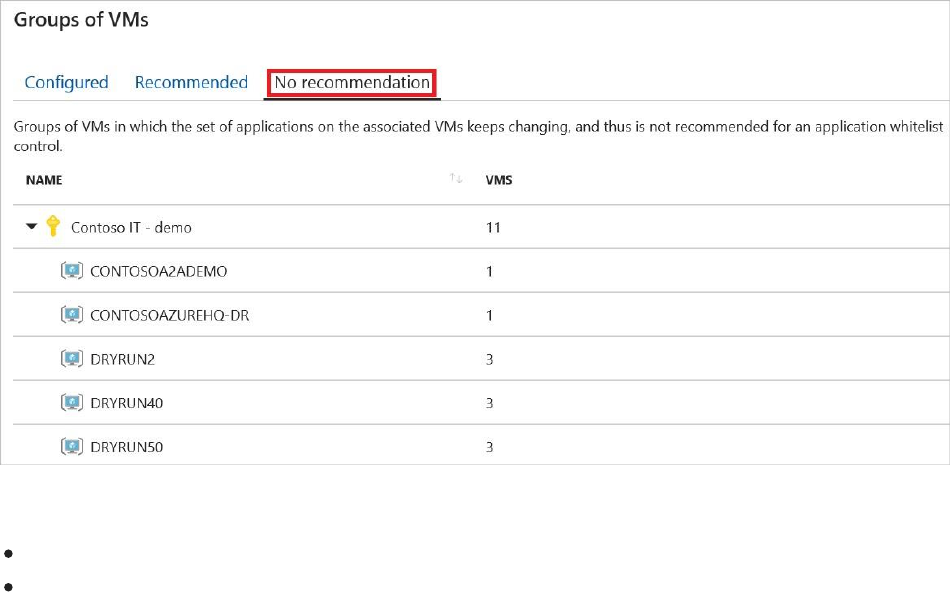Click the NAME column header
Image resolution: width=950 pixels, height=592 pixels.
(44, 180)
